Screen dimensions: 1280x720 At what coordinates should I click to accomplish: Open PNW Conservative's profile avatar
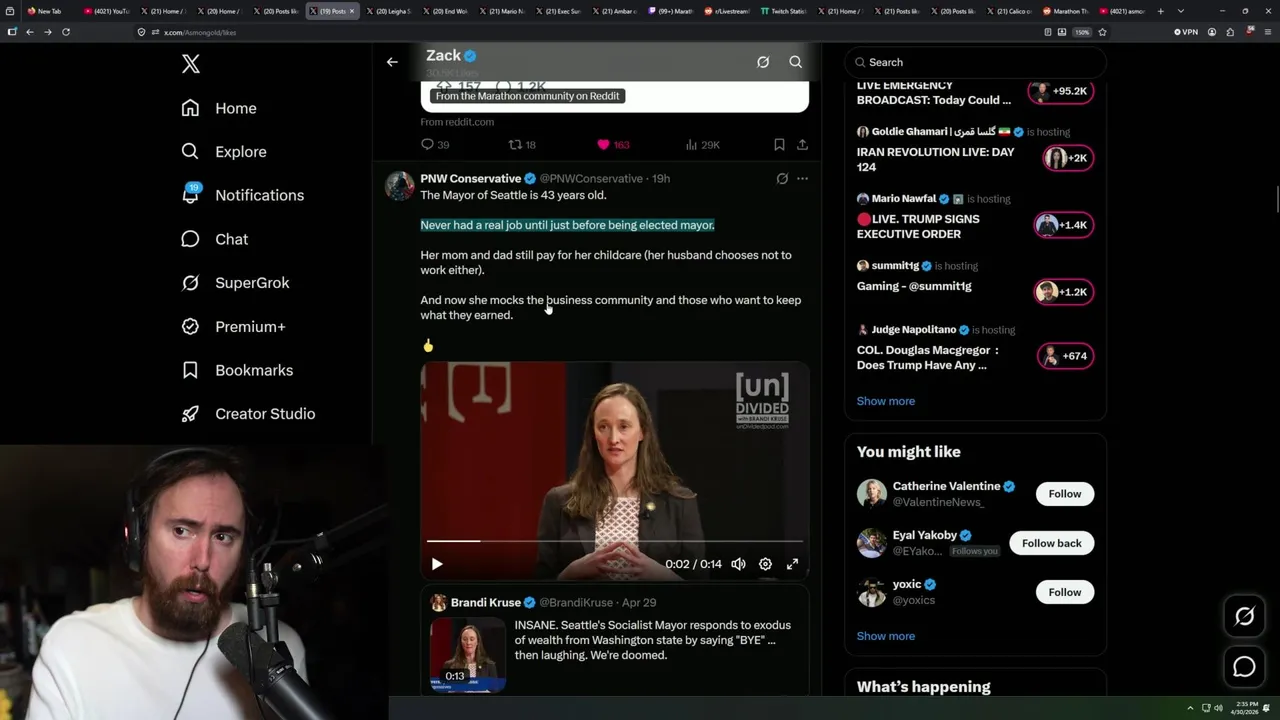[x=400, y=186]
